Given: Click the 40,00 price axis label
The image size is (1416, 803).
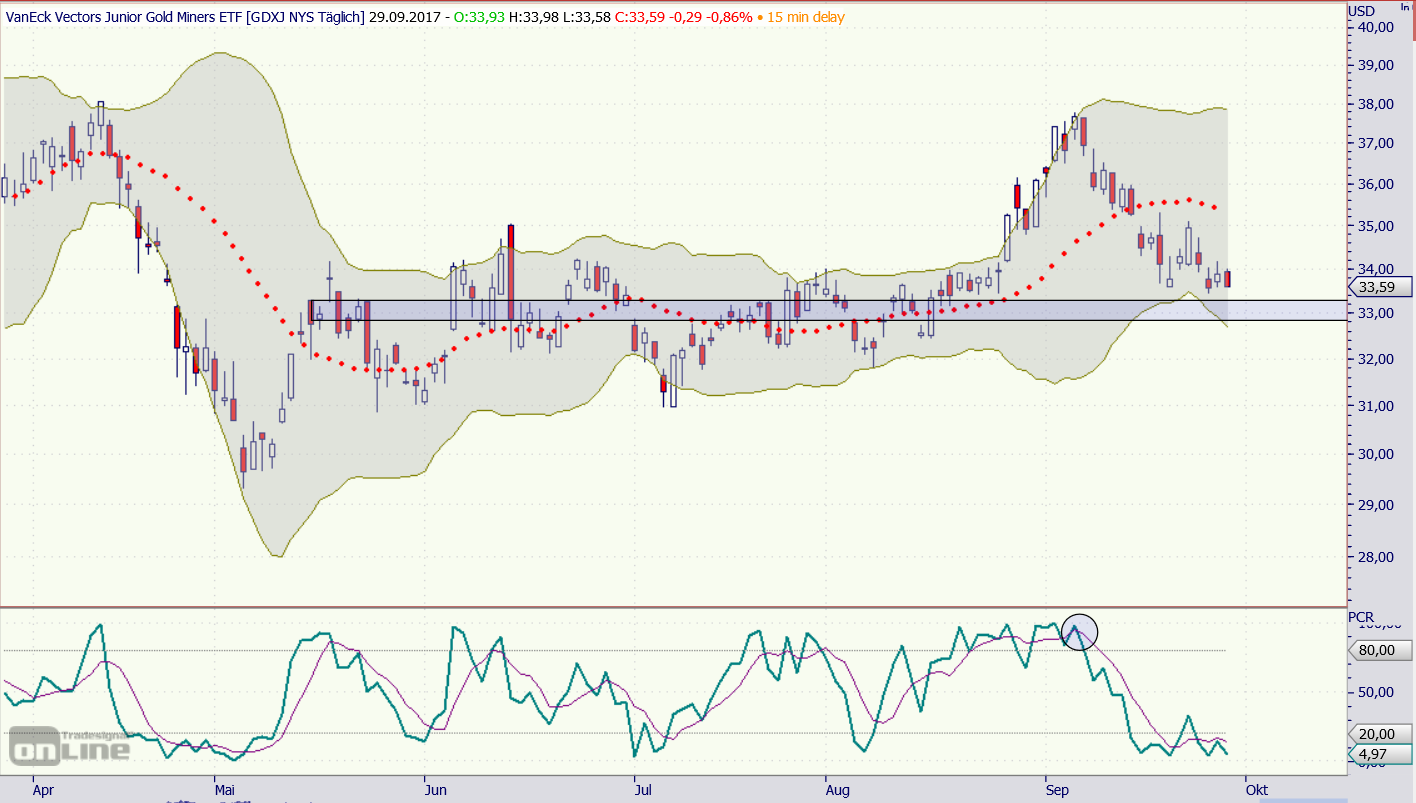Looking at the screenshot, I should [1377, 27].
